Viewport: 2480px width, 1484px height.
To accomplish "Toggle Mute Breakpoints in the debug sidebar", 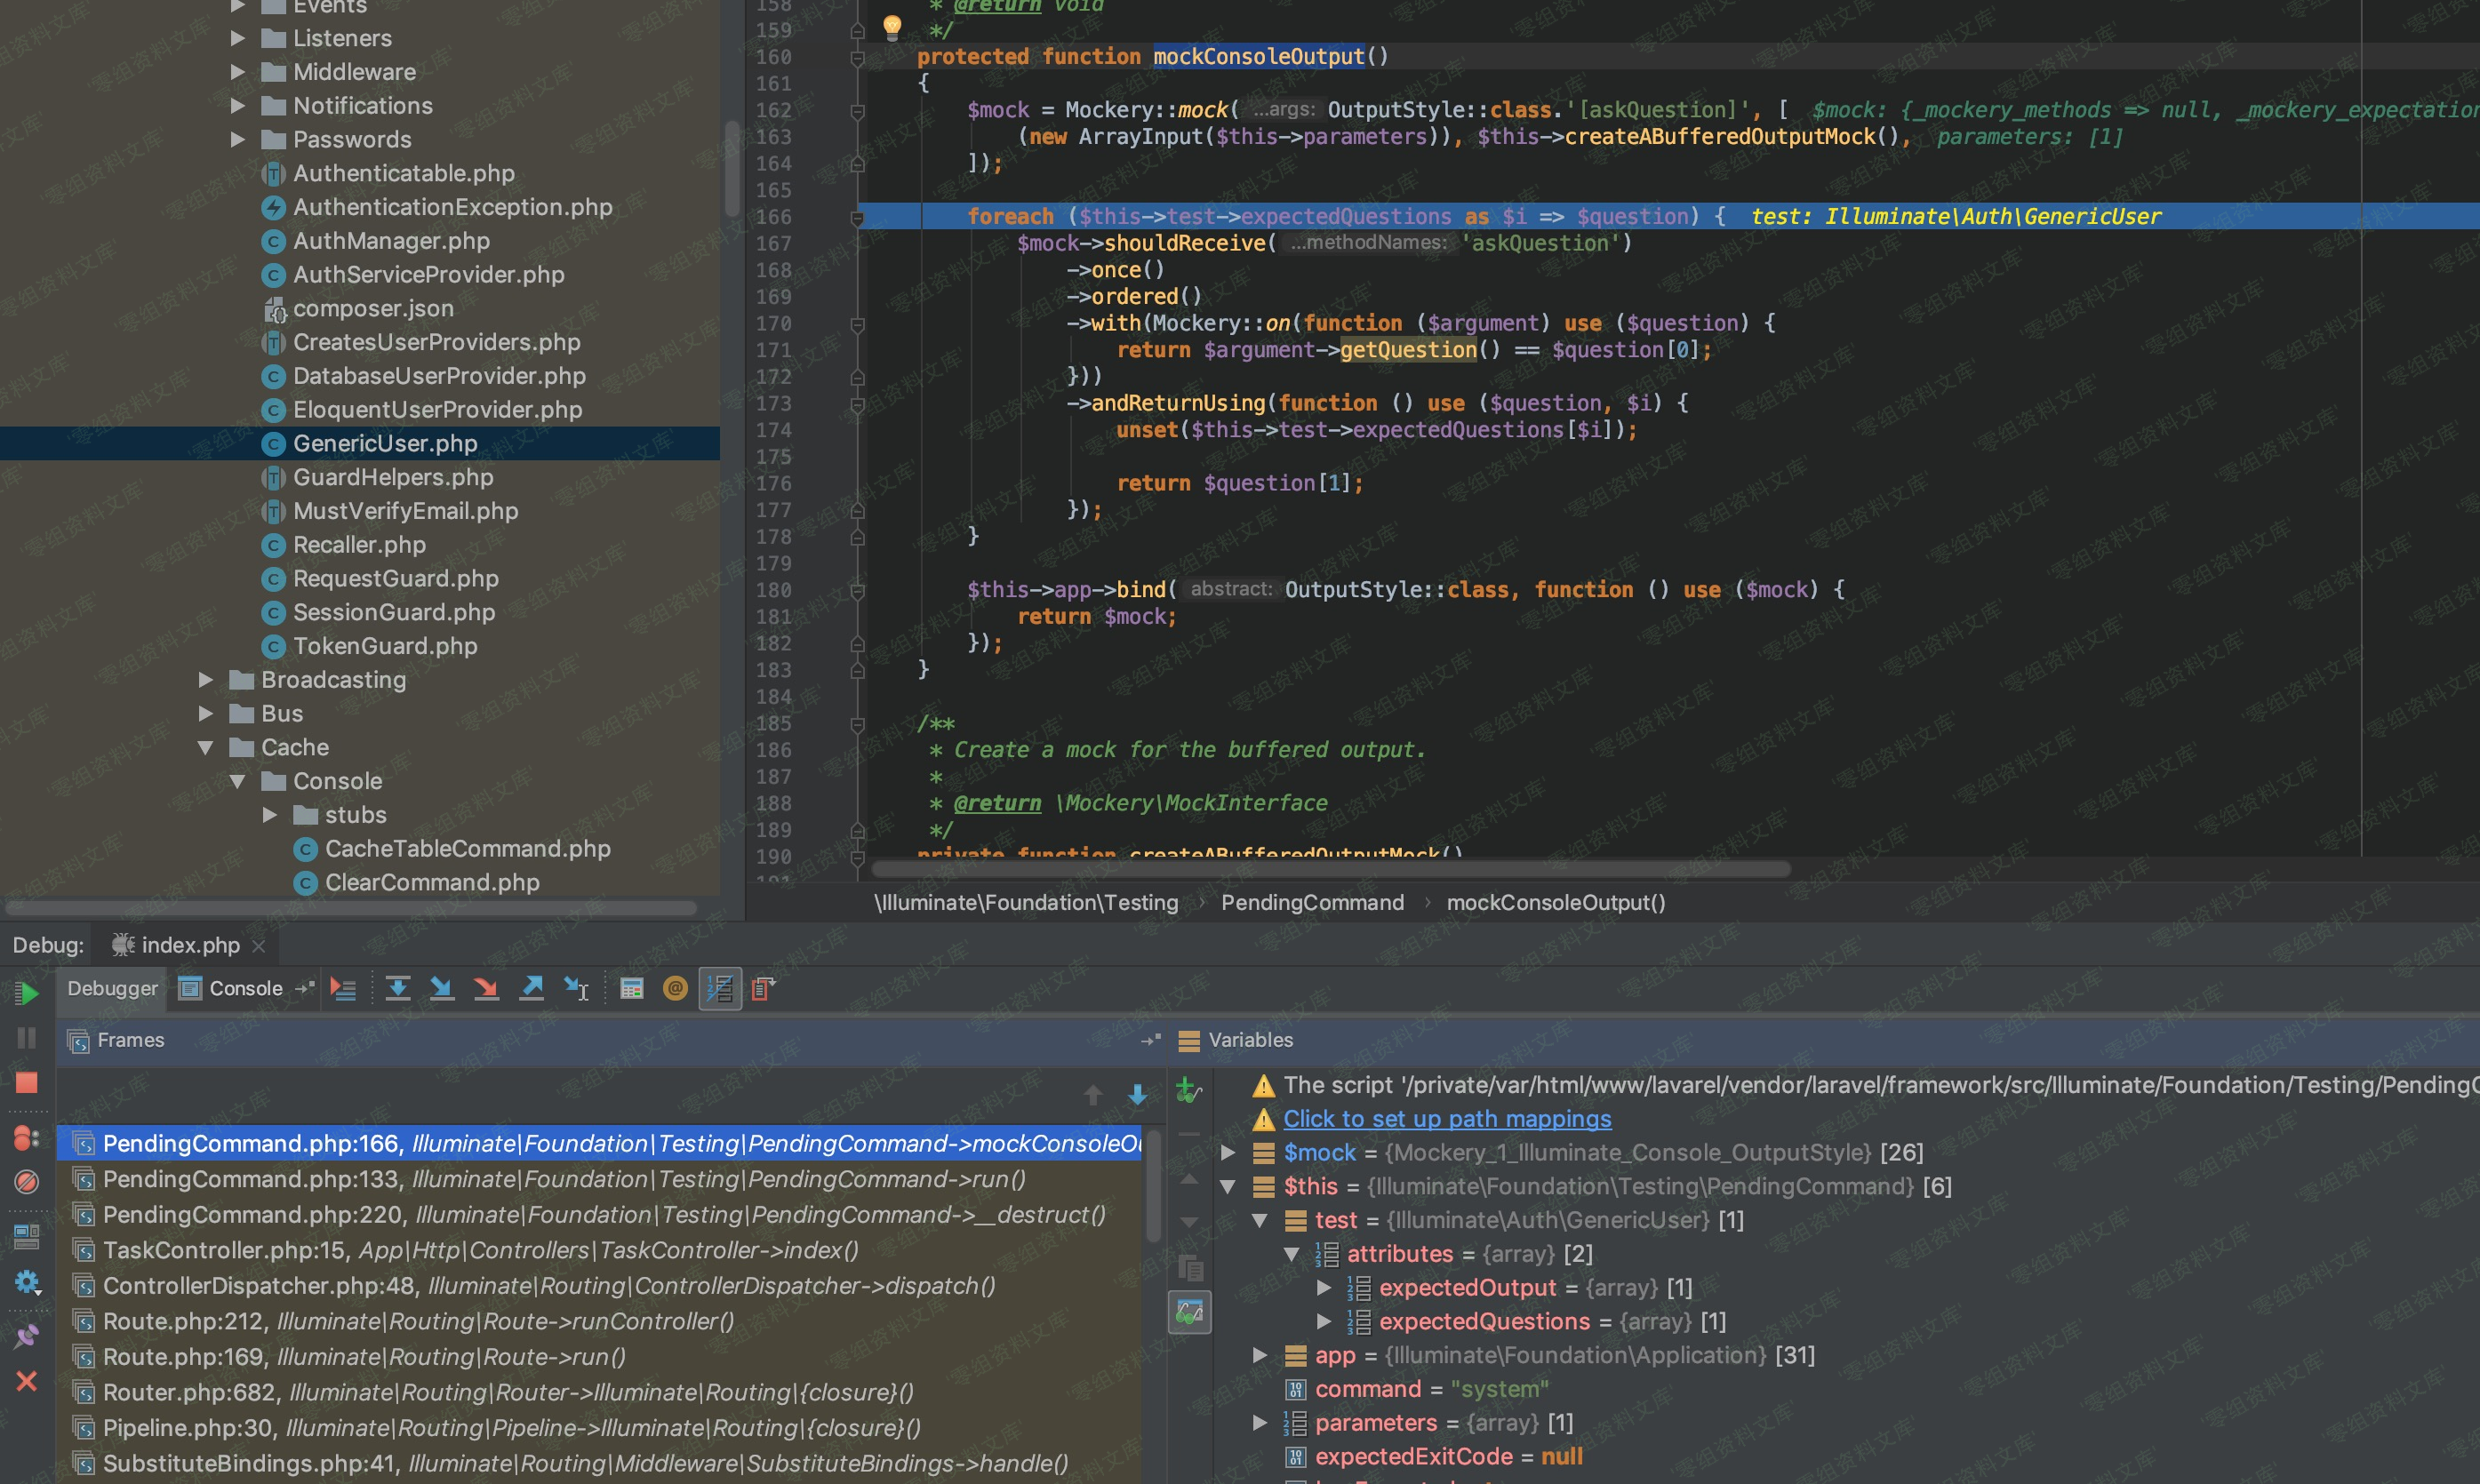I will click(27, 1182).
